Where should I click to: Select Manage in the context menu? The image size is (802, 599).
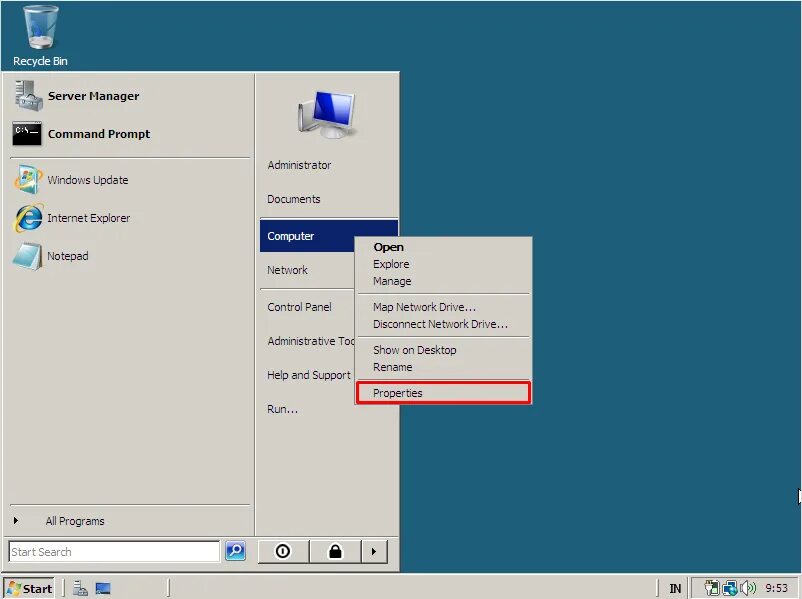[392, 281]
